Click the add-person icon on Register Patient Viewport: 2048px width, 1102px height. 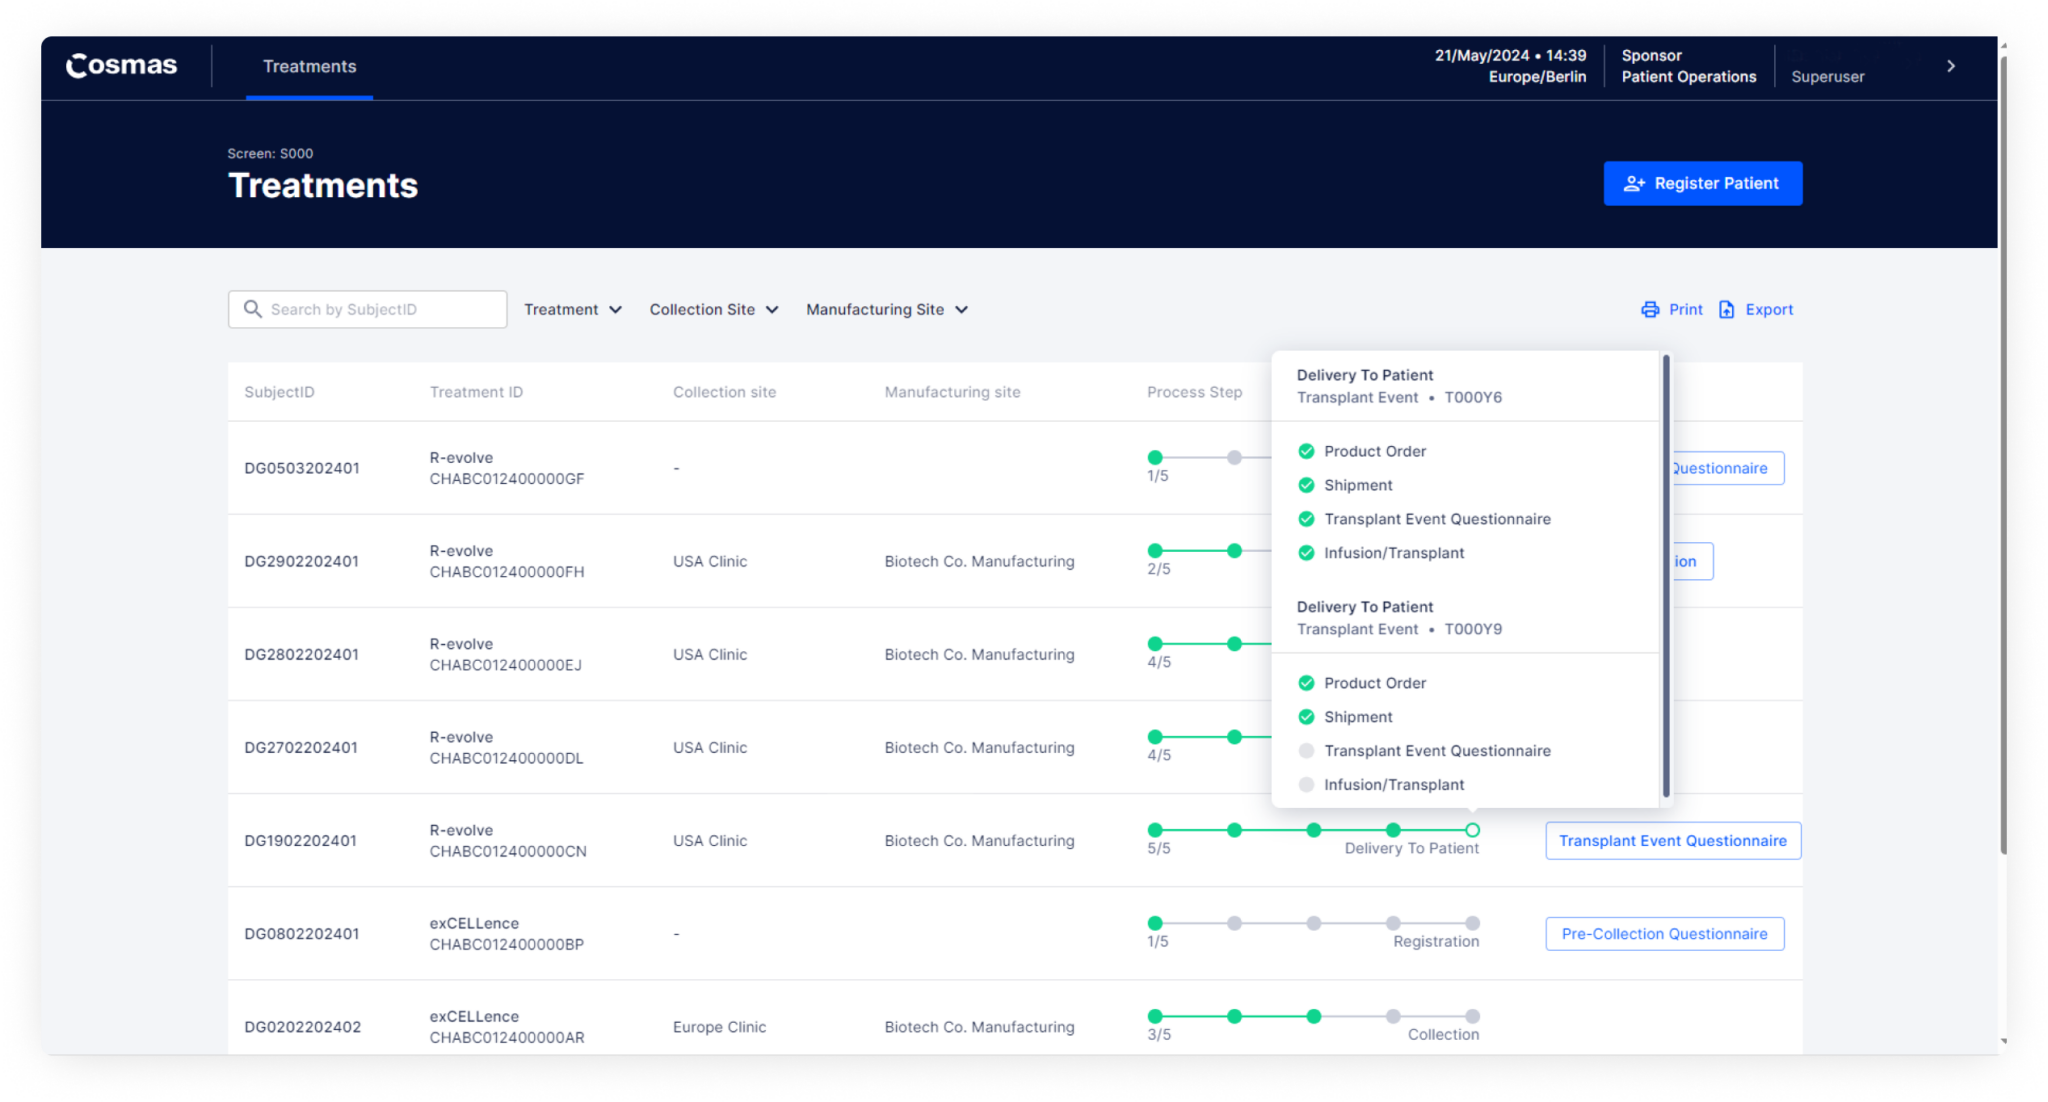[1633, 183]
